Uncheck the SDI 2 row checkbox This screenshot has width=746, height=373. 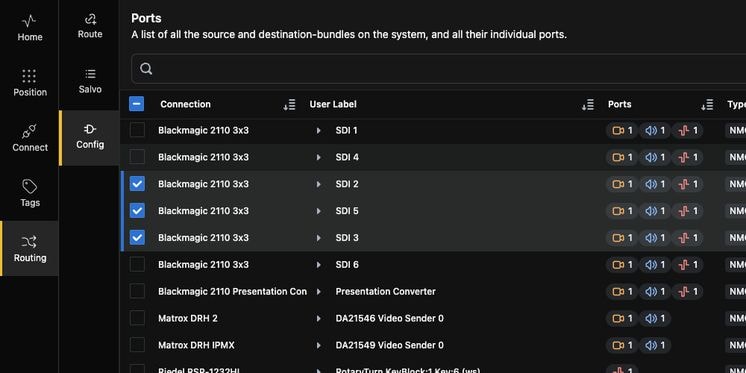(137, 184)
